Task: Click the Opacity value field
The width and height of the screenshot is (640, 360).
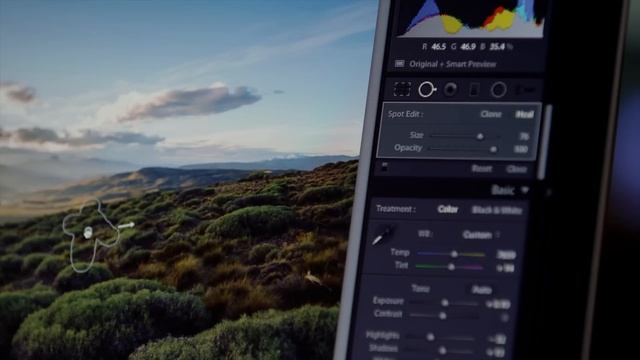Action: [521, 149]
